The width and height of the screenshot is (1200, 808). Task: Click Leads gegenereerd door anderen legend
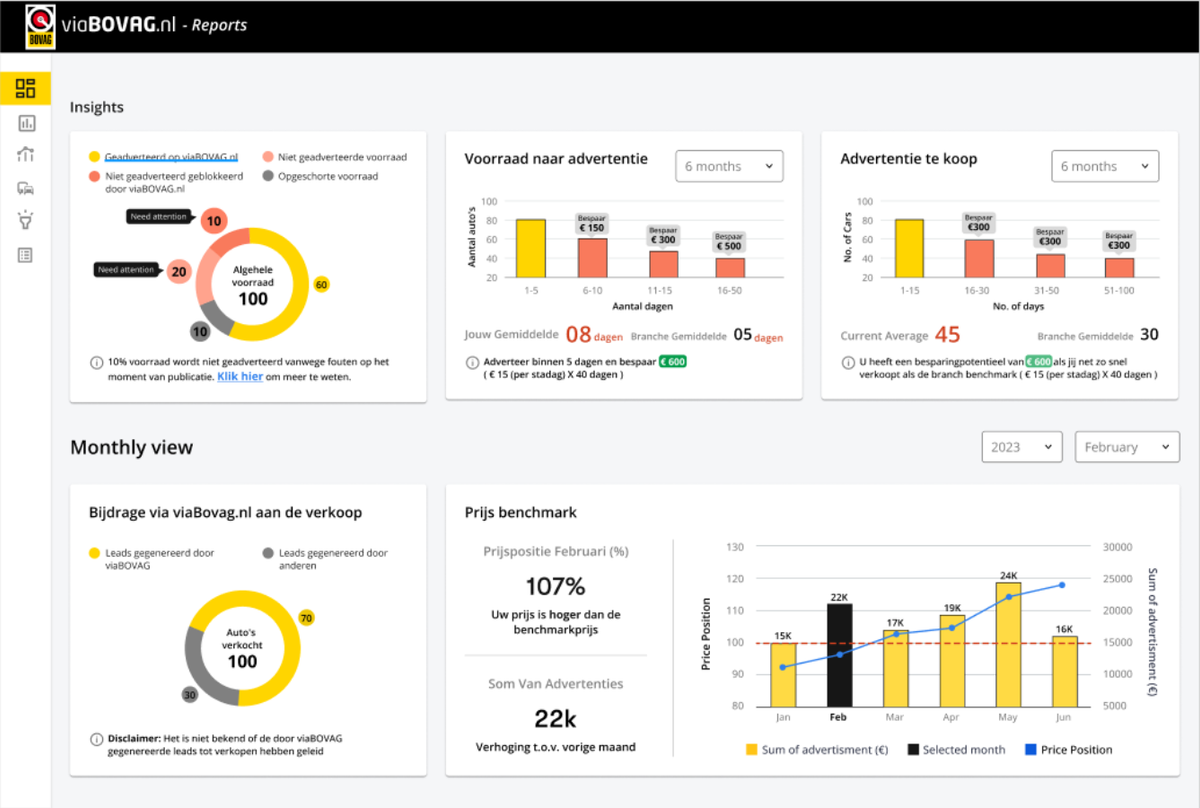[325, 558]
